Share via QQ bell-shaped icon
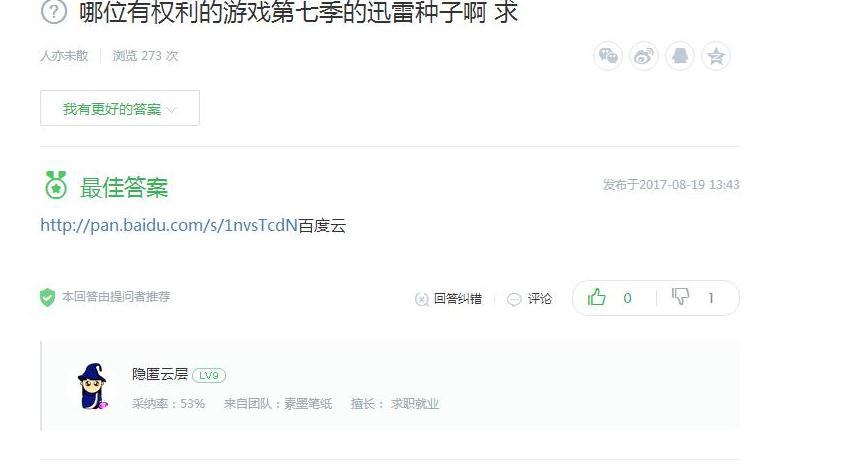This screenshot has height=467, width=858. [x=680, y=56]
